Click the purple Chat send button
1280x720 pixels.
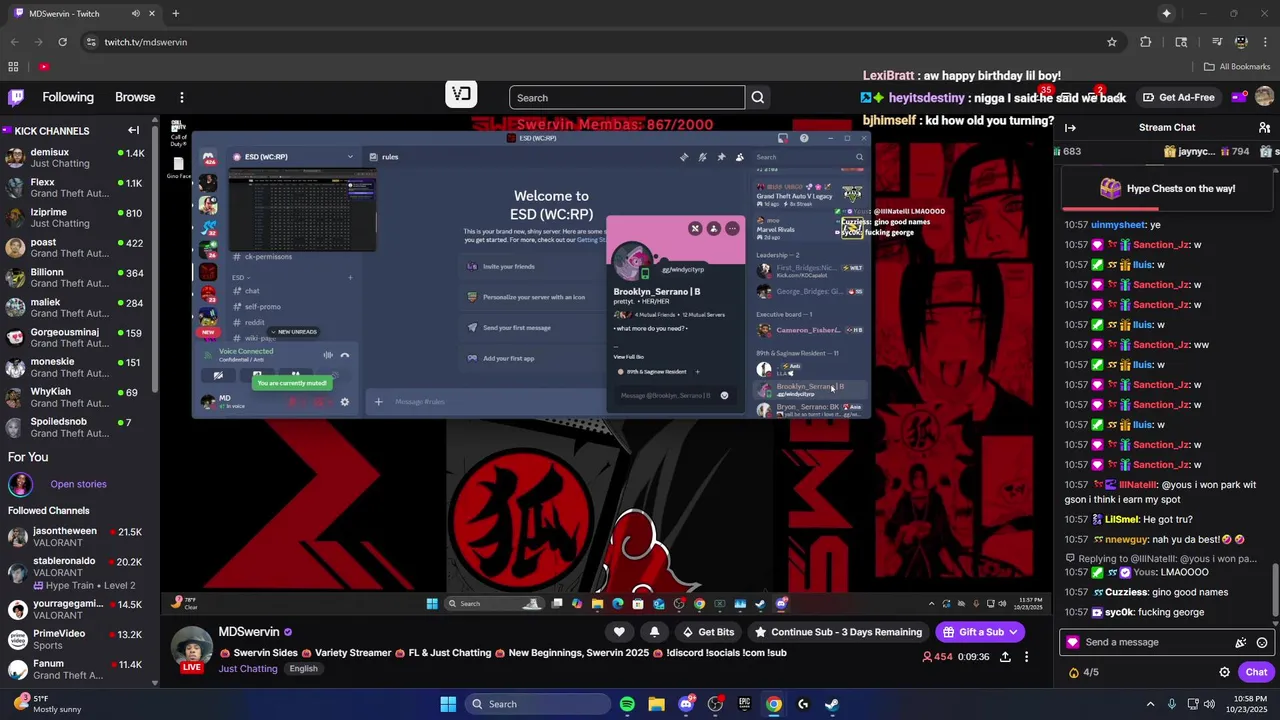pyautogui.click(x=1255, y=673)
